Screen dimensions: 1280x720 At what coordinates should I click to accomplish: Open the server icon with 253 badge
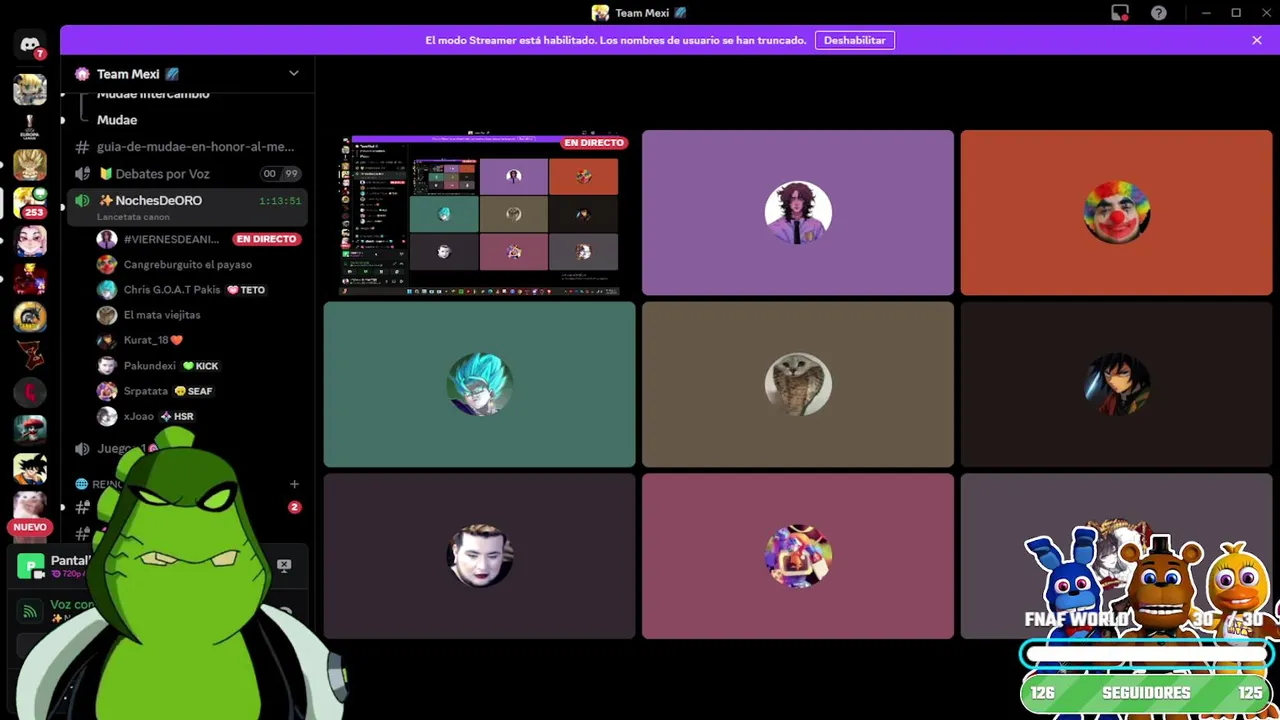(x=30, y=203)
